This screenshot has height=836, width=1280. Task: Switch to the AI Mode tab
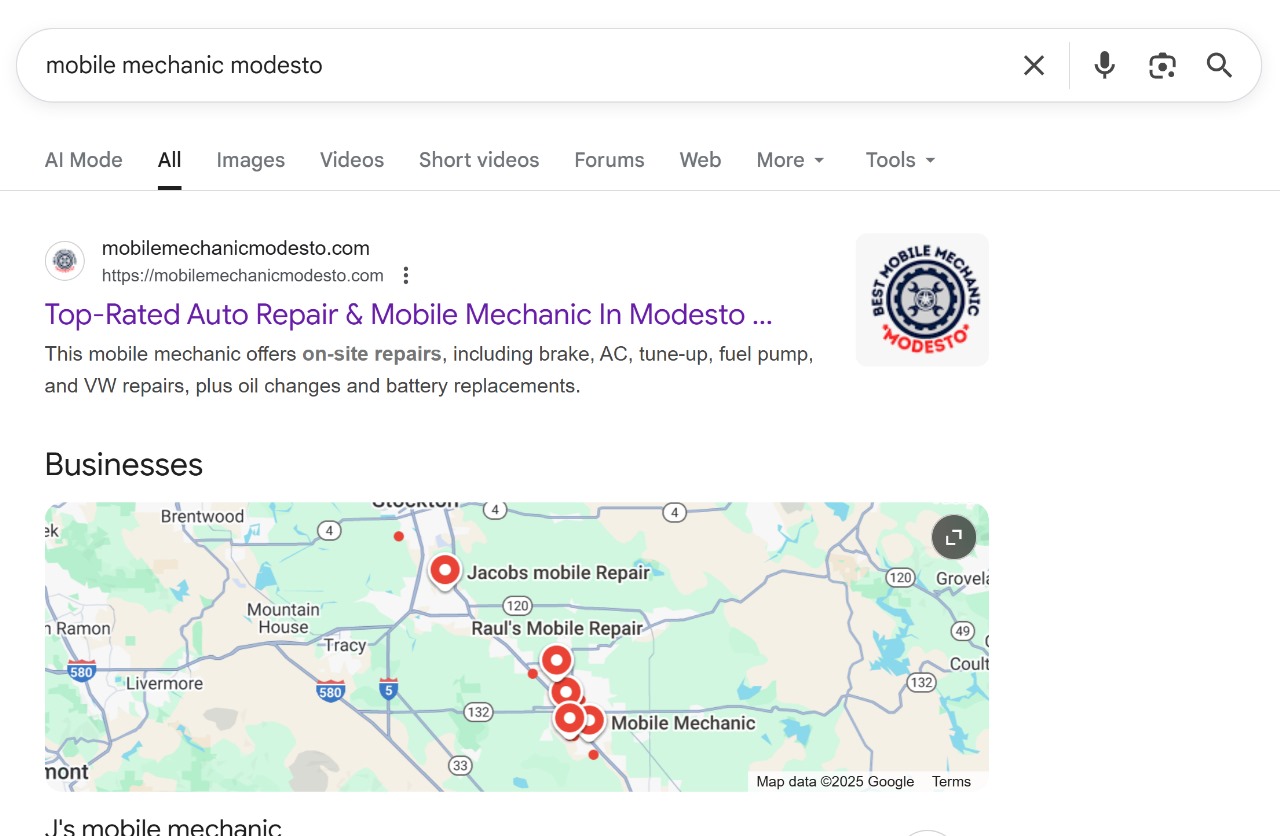(x=84, y=160)
